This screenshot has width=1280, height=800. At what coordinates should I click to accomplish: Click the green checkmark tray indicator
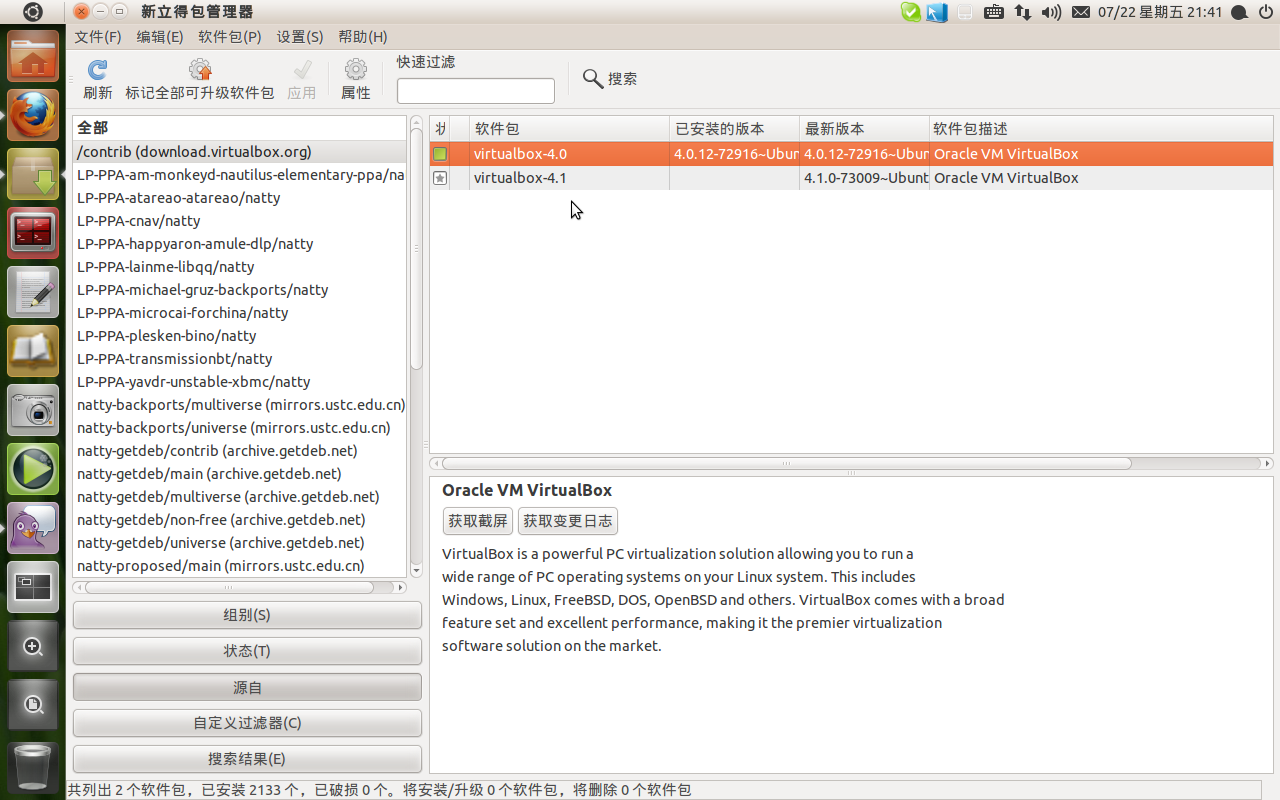910,12
